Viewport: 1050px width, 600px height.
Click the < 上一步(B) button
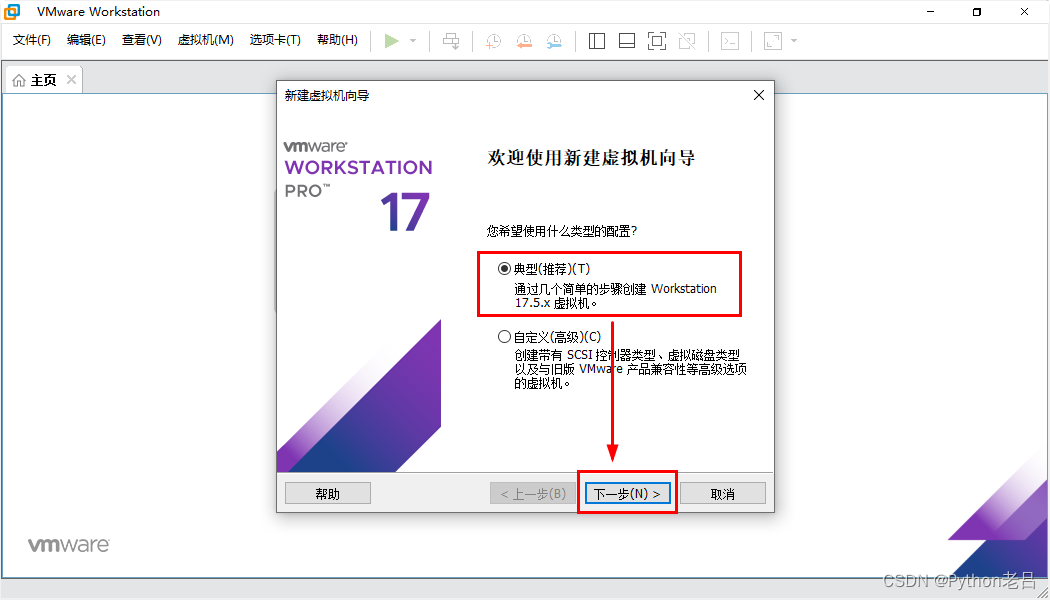coord(533,494)
